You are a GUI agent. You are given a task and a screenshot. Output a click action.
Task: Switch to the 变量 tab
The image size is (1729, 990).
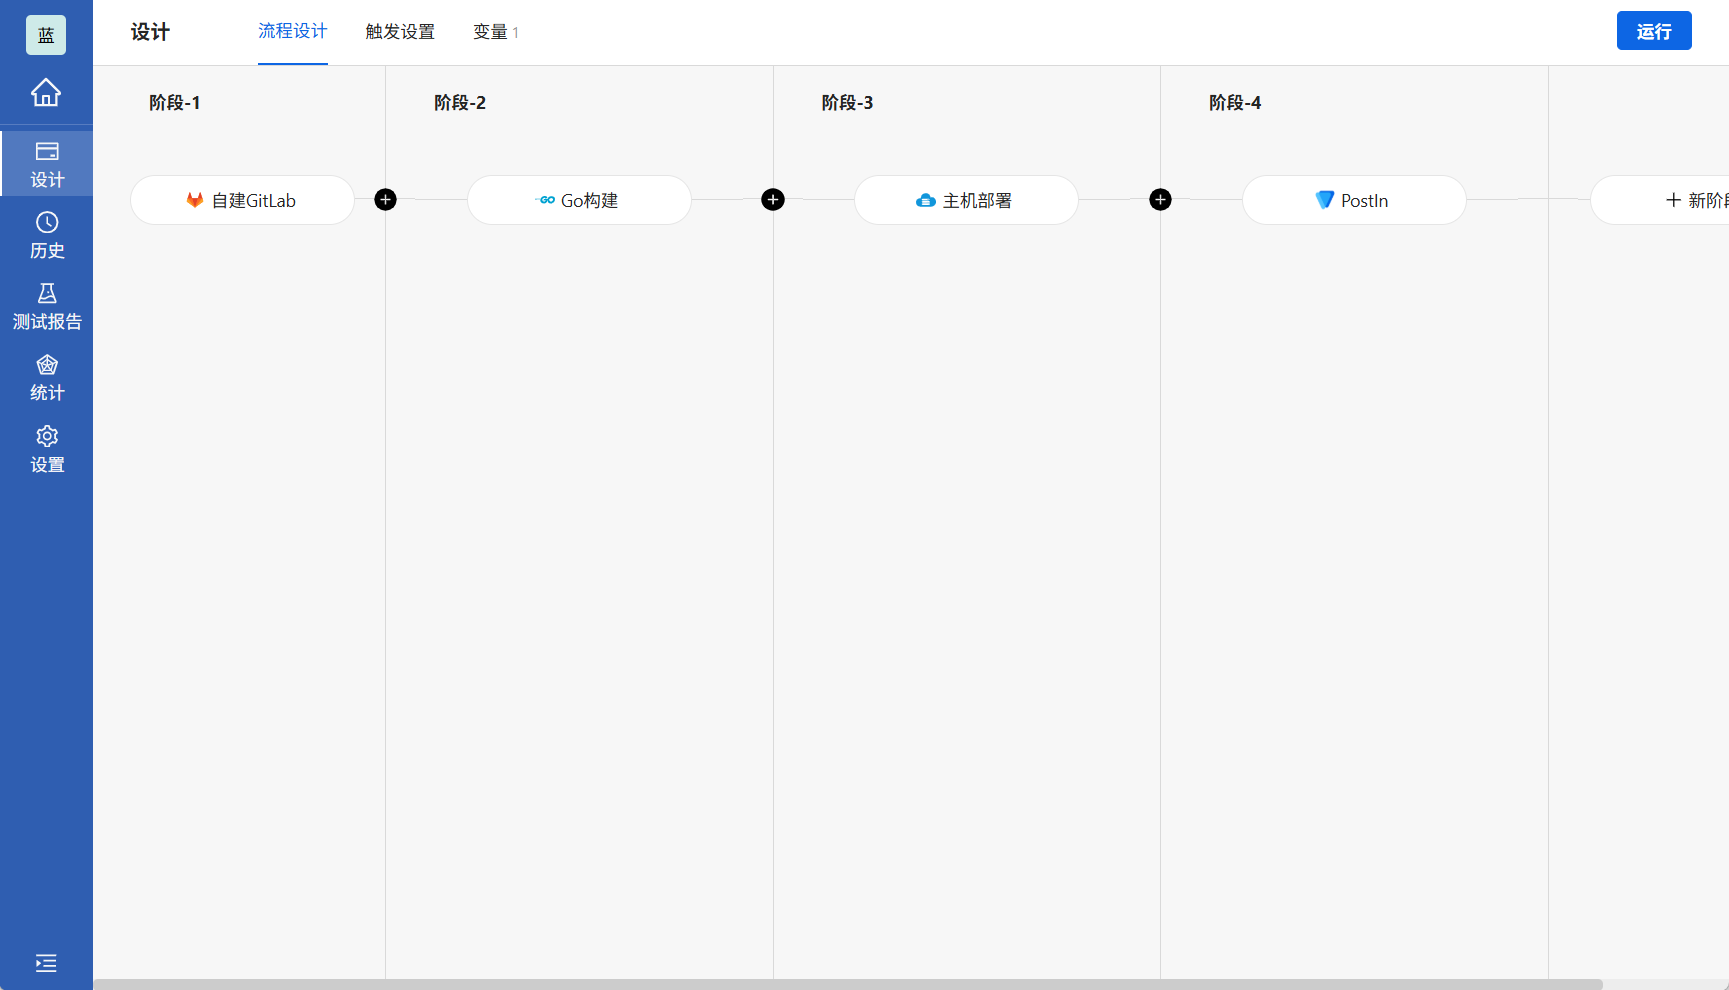point(496,32)
